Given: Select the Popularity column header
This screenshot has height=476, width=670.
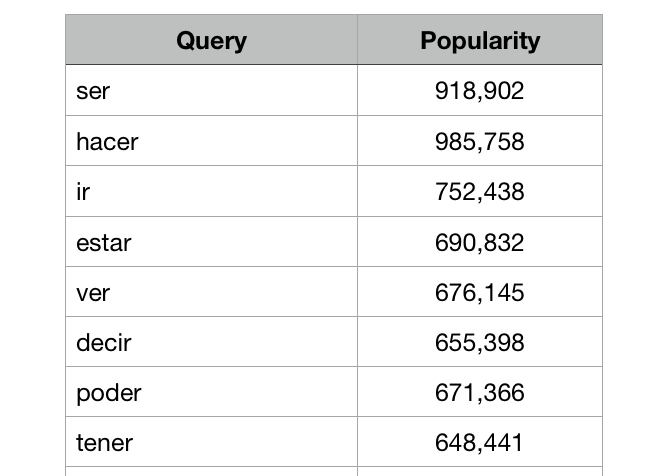Looking at the screenshot, I should [x=480, y=41].
